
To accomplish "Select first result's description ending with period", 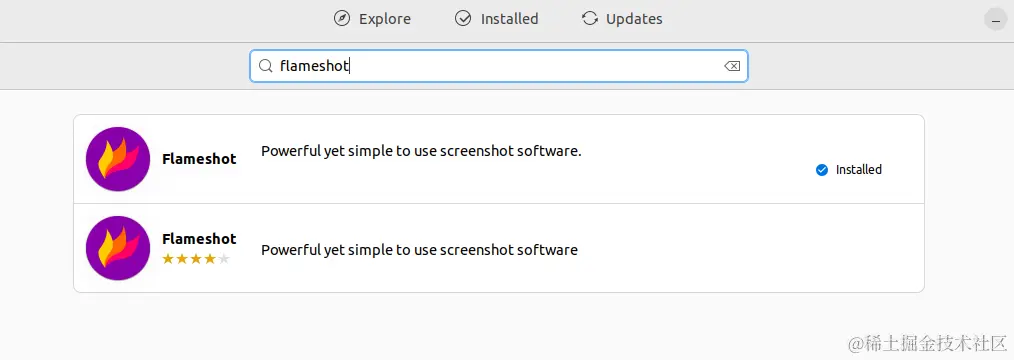I will coord(421,151).
